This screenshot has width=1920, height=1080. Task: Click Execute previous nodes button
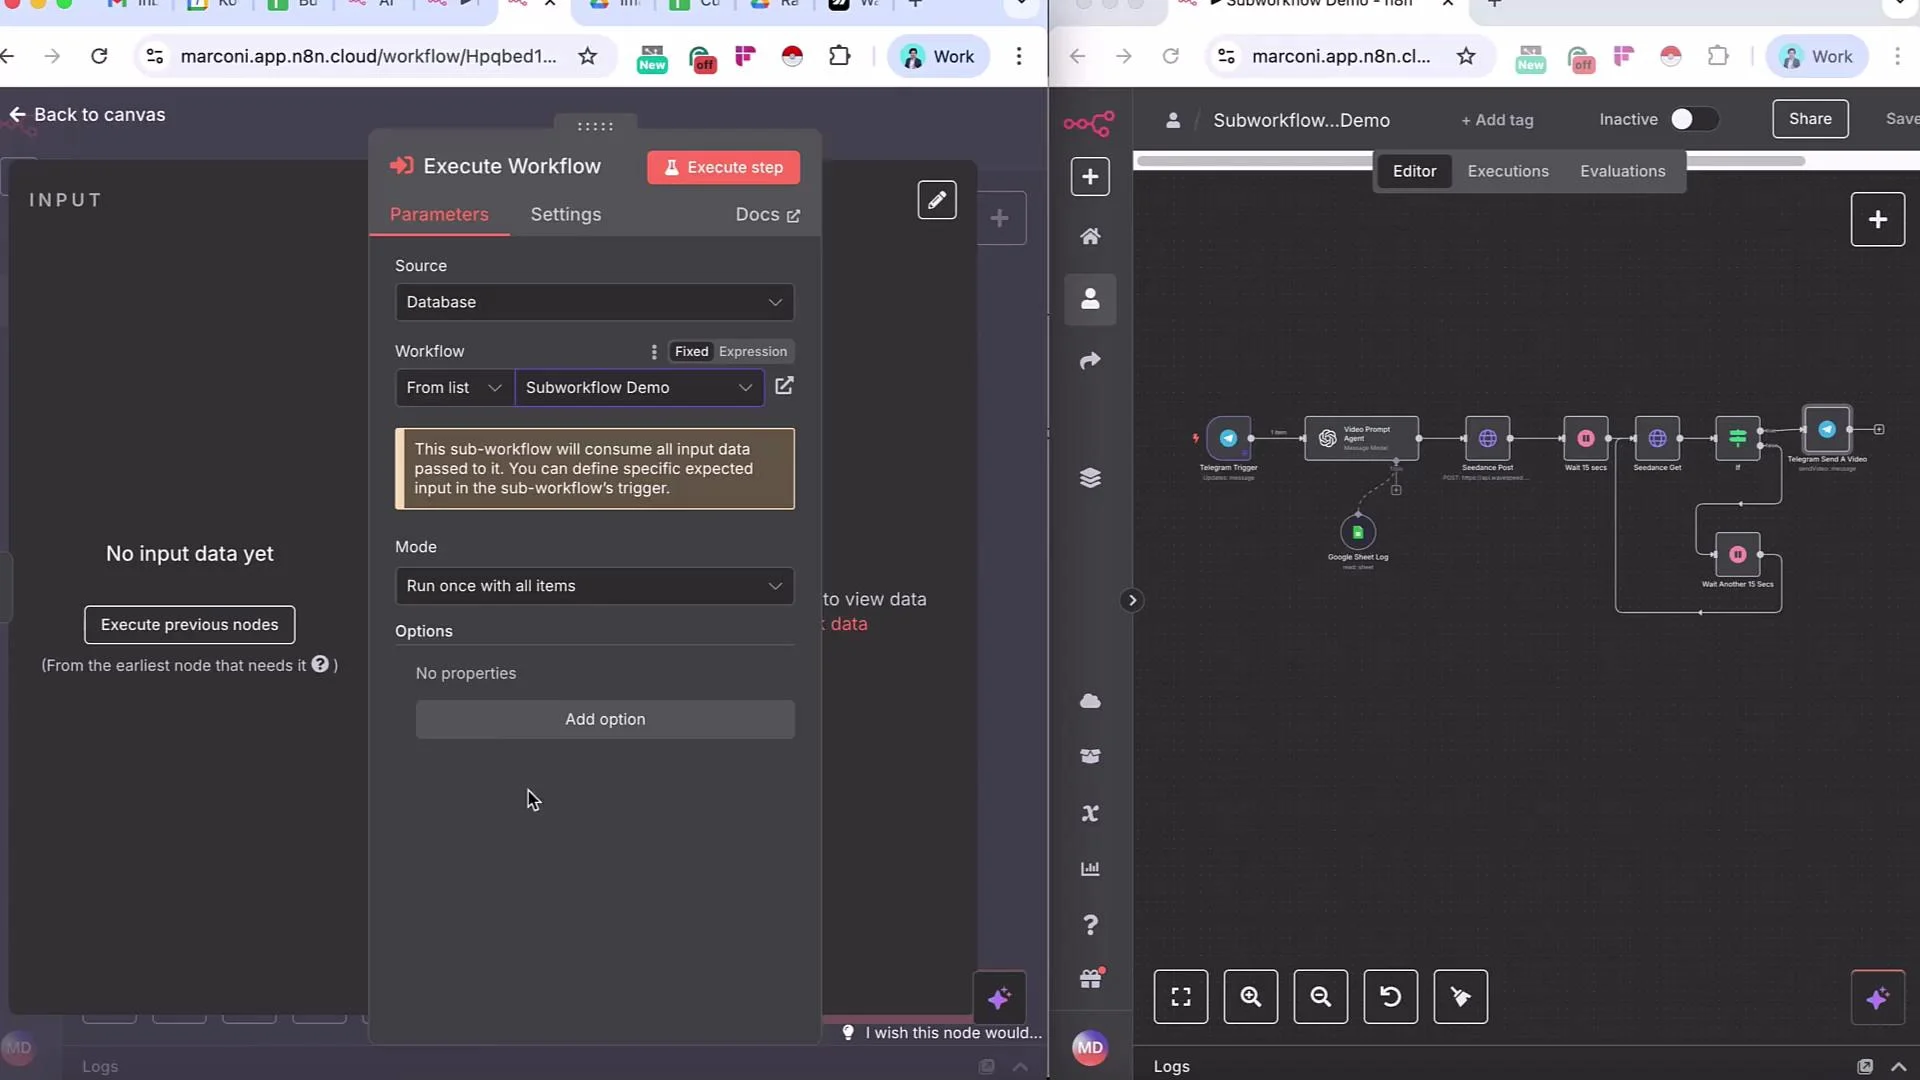point(190,625)
